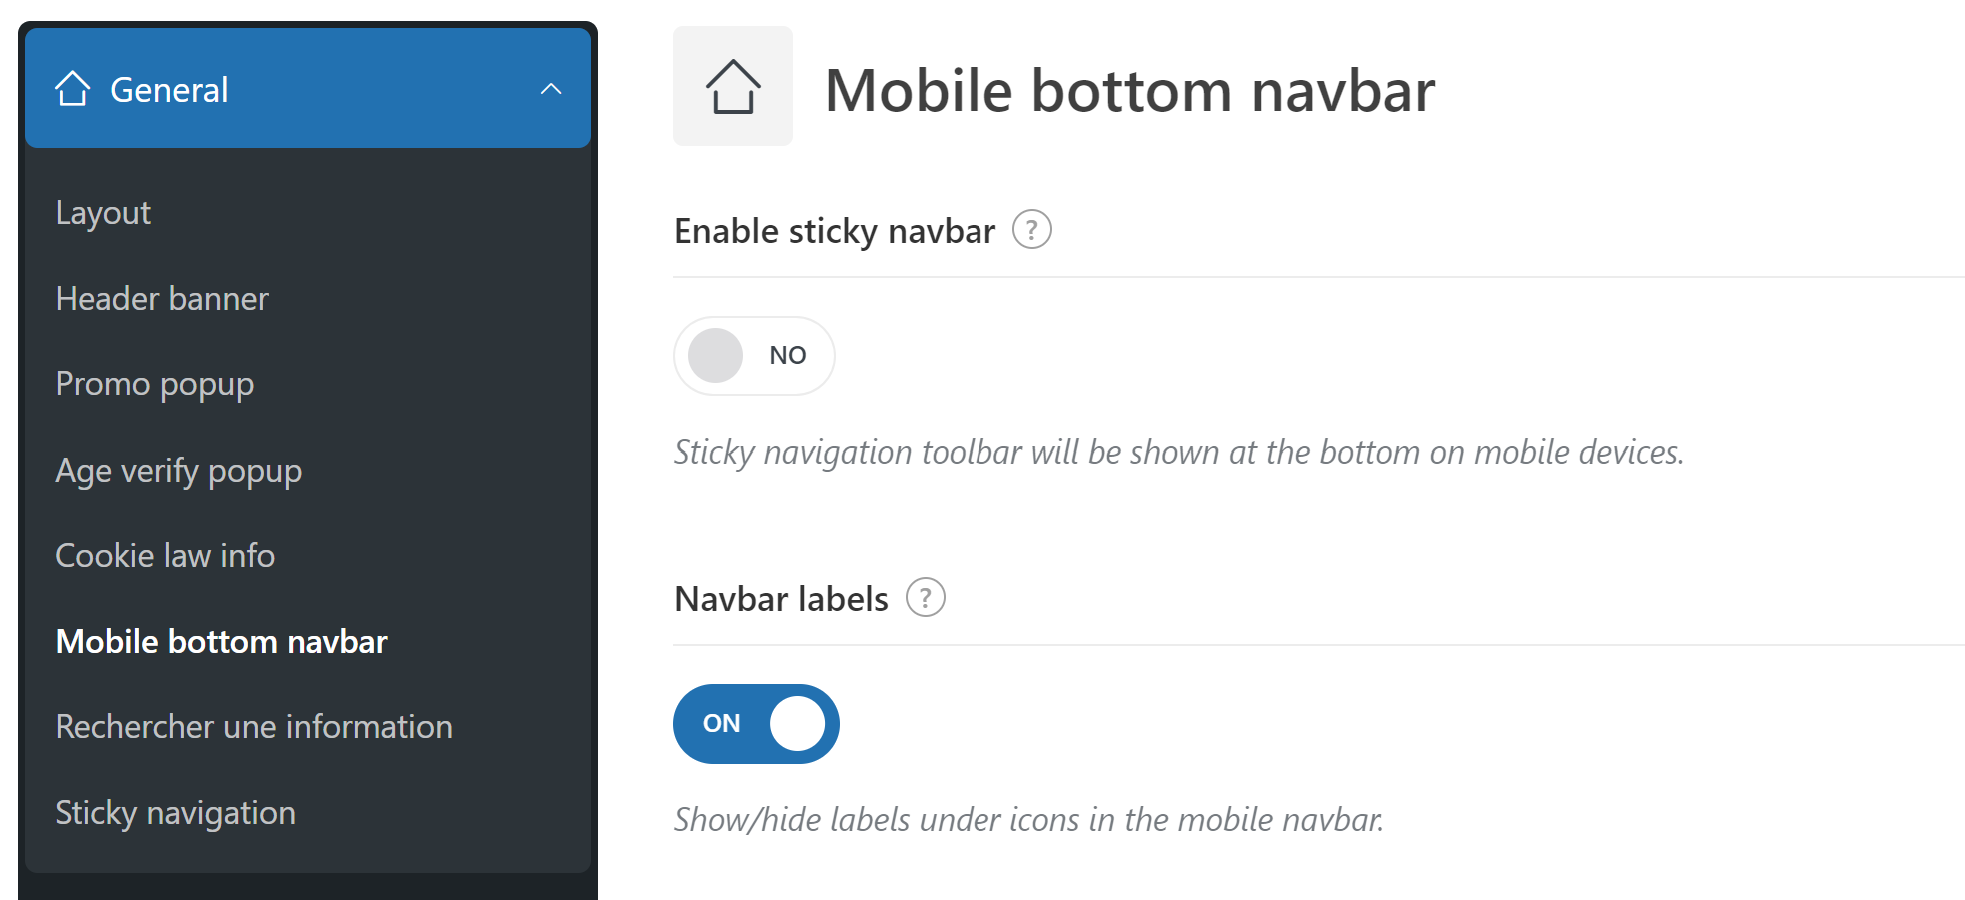This screenshot has width=1965, height=900.
Task: Turn off the Navbar labels switch
Action: click(756, 724)
